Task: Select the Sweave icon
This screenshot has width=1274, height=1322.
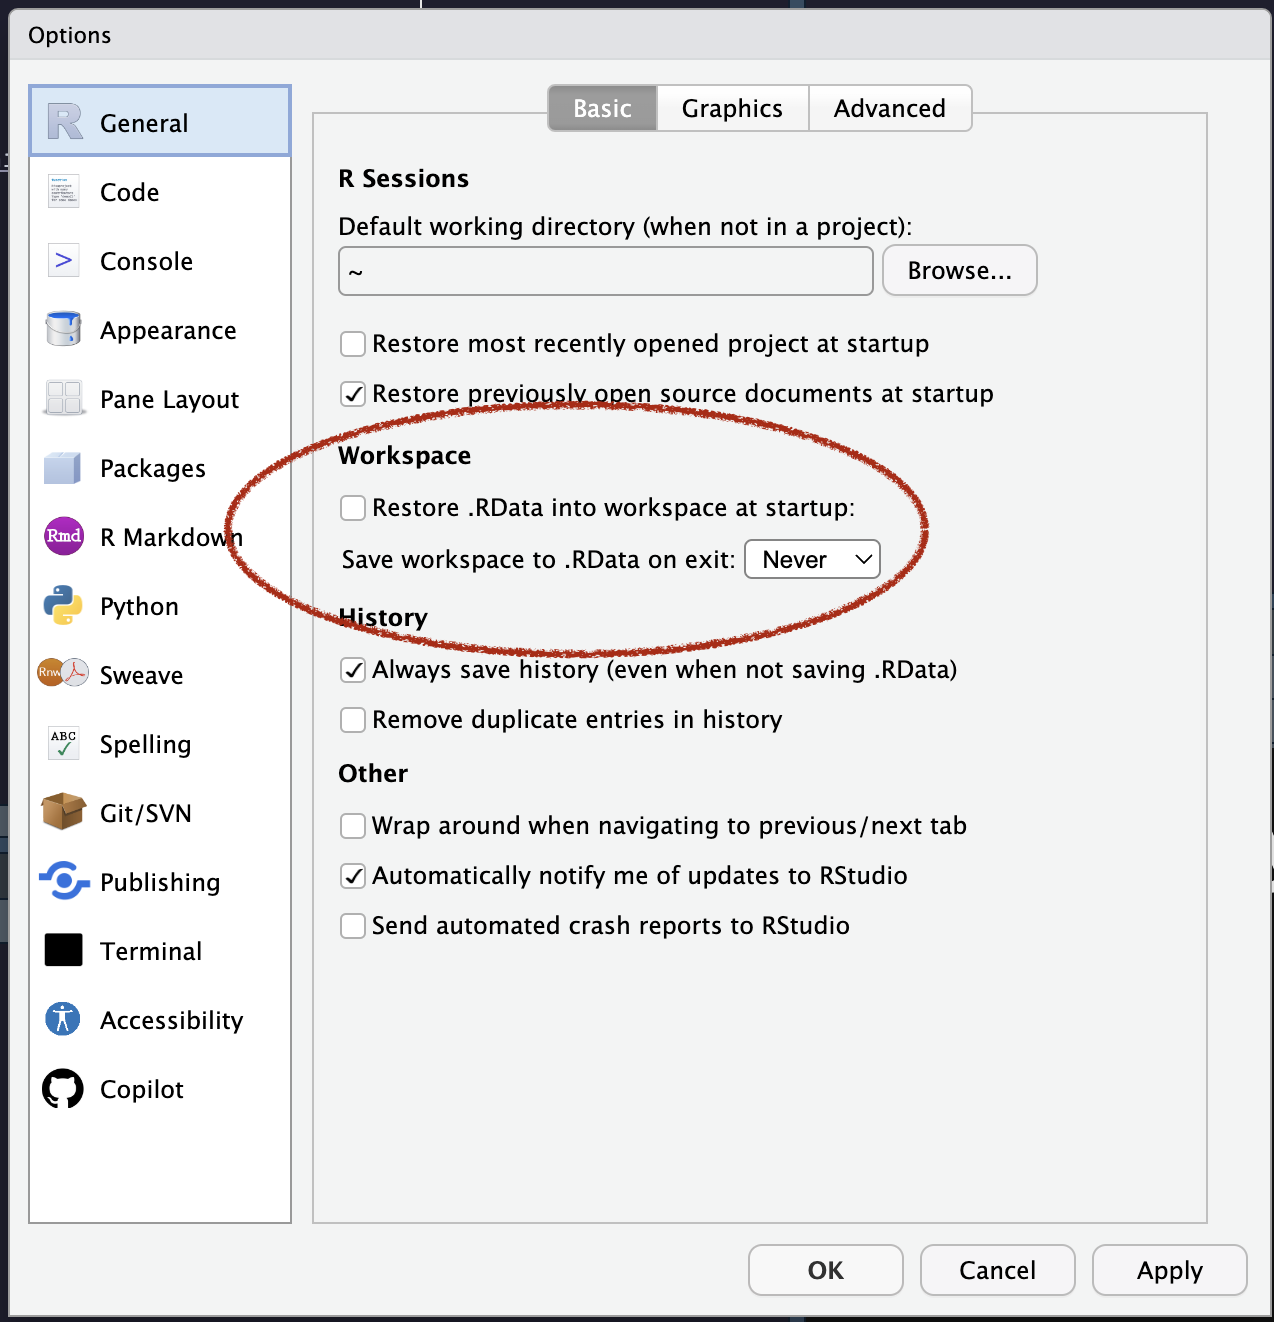Action: (63, 673)
